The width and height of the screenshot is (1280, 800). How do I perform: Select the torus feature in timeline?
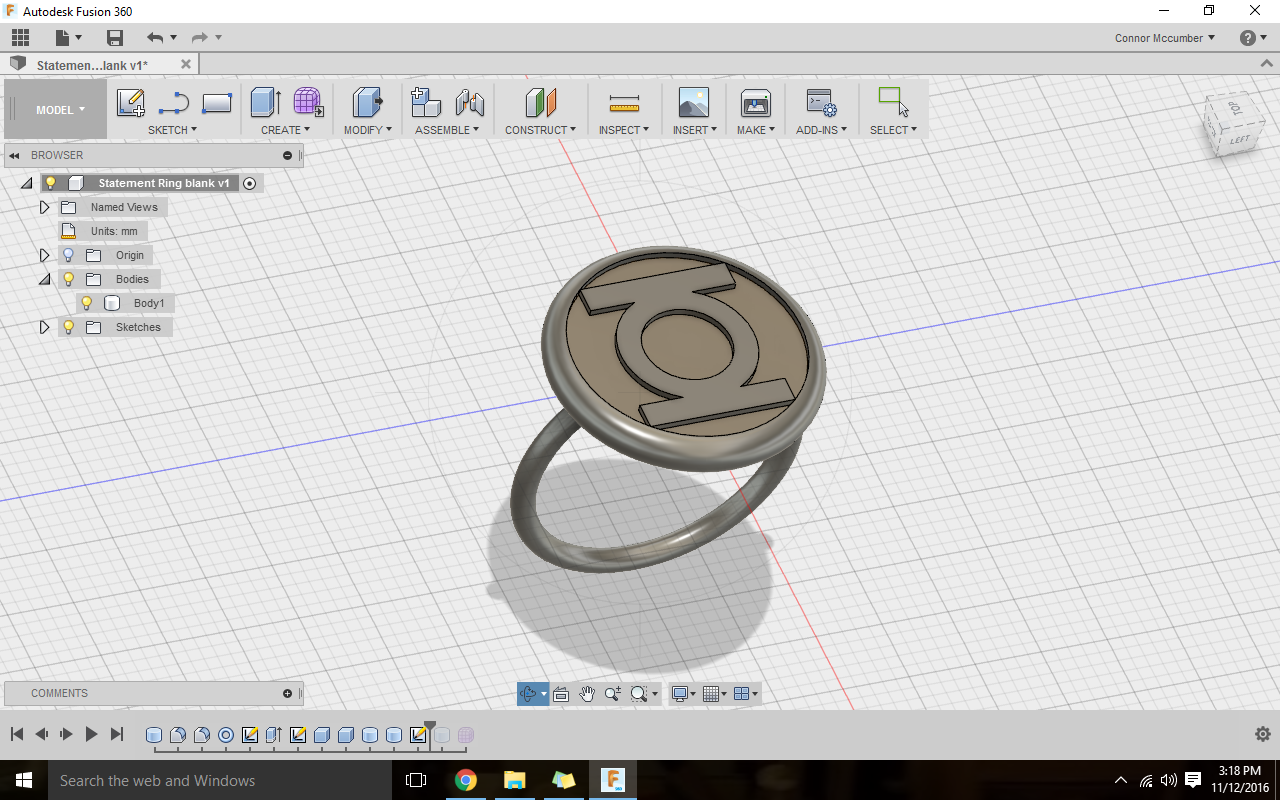coord(226,735)
